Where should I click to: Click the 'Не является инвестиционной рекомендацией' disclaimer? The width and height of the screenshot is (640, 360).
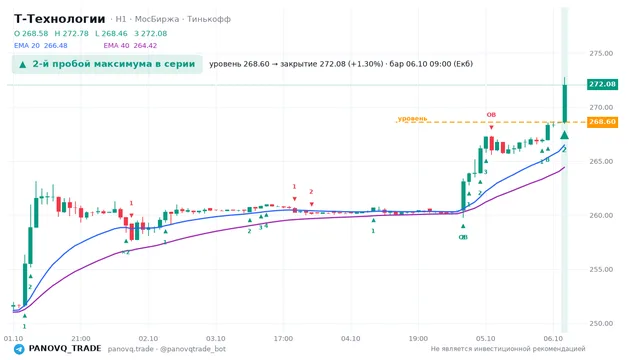(x=508, y=349)
